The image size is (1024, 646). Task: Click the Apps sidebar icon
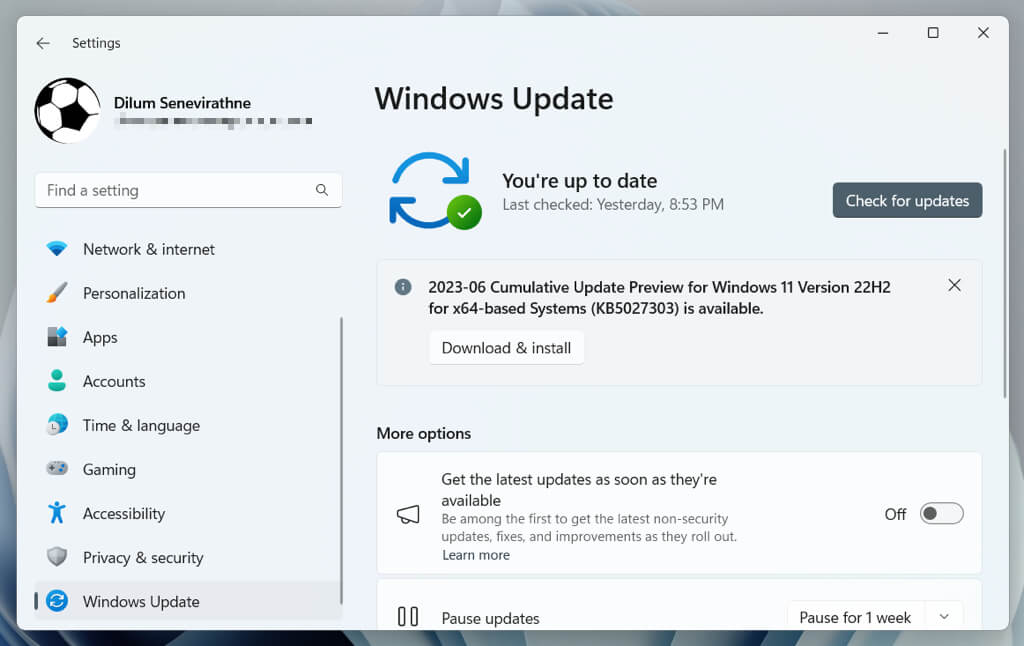point(57,337)
